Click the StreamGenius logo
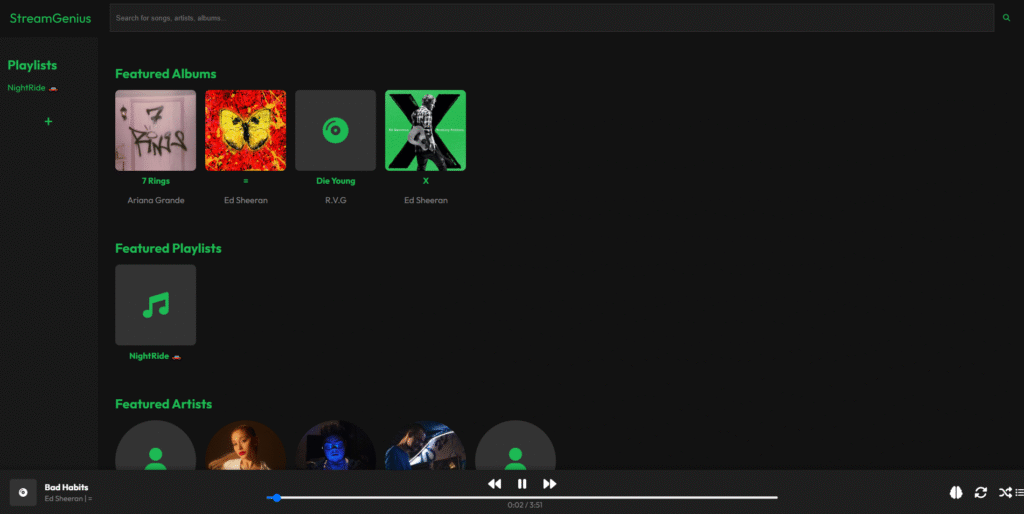Image resolution: width=1024 pixels, height=514 pixels. (50, 18)
